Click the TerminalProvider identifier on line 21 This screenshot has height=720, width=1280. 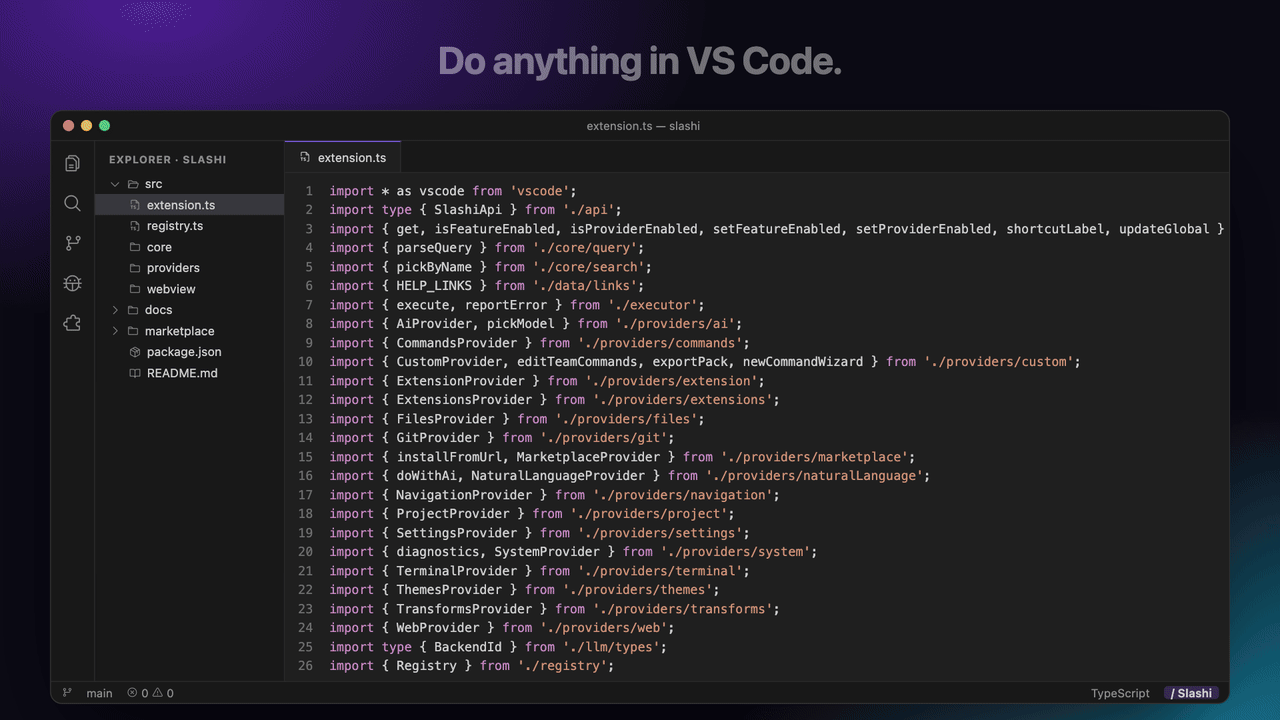click(x=457, y=571)
